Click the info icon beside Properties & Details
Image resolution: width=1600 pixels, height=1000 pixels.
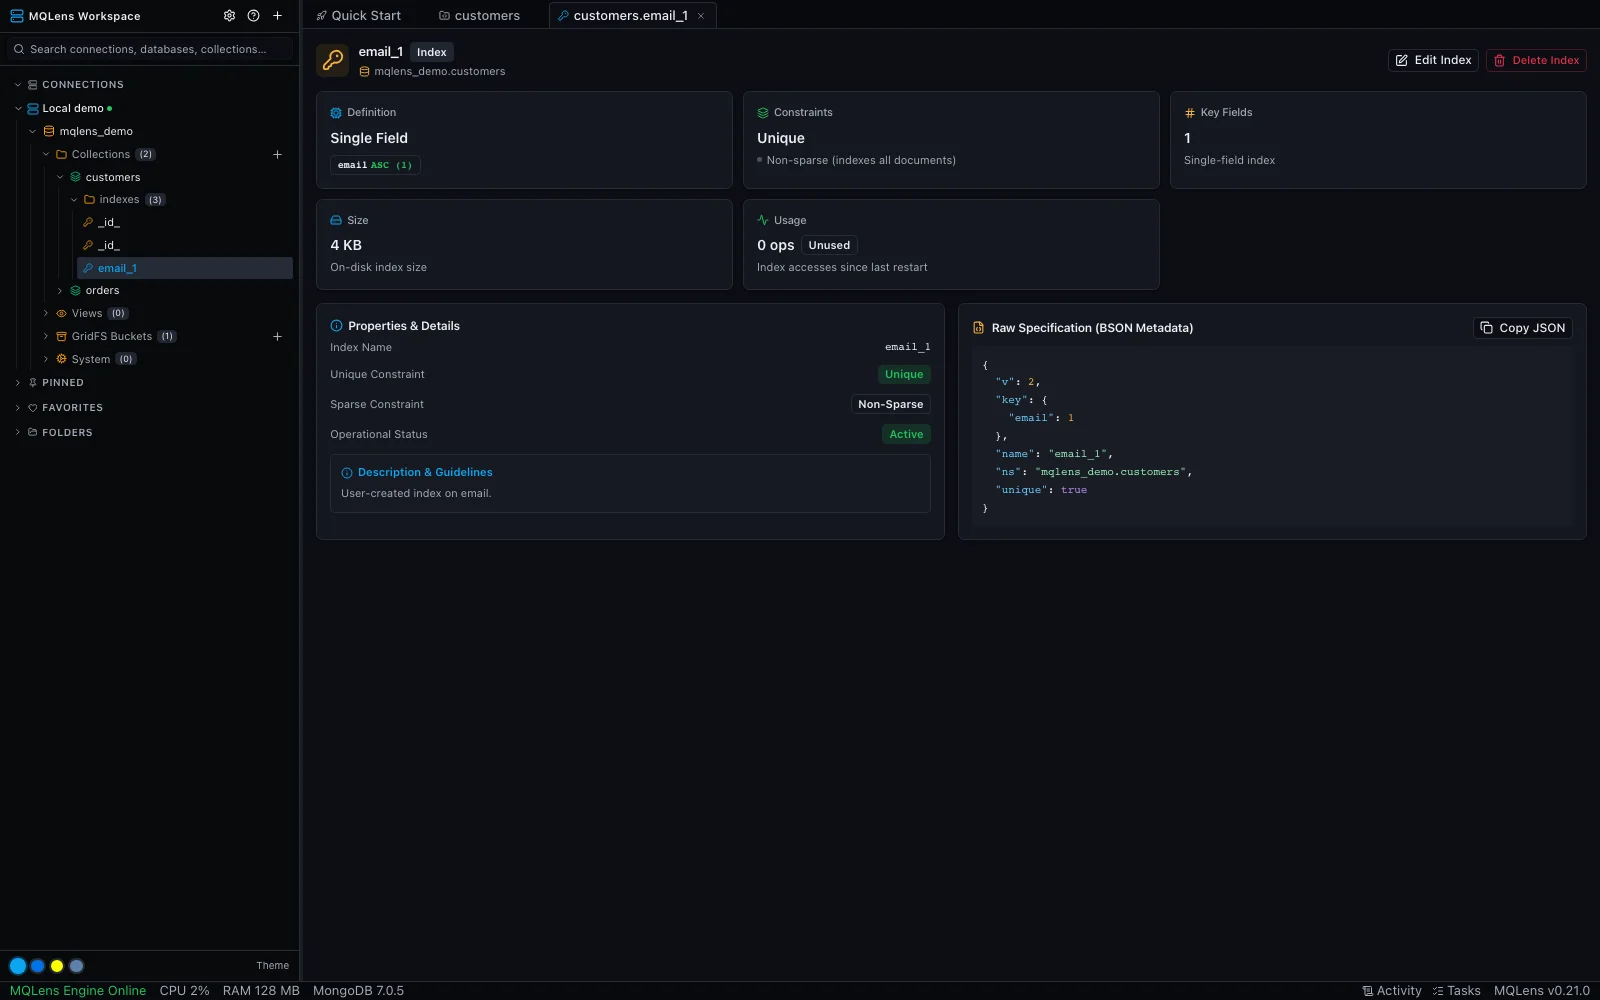[x=336, y=326]
